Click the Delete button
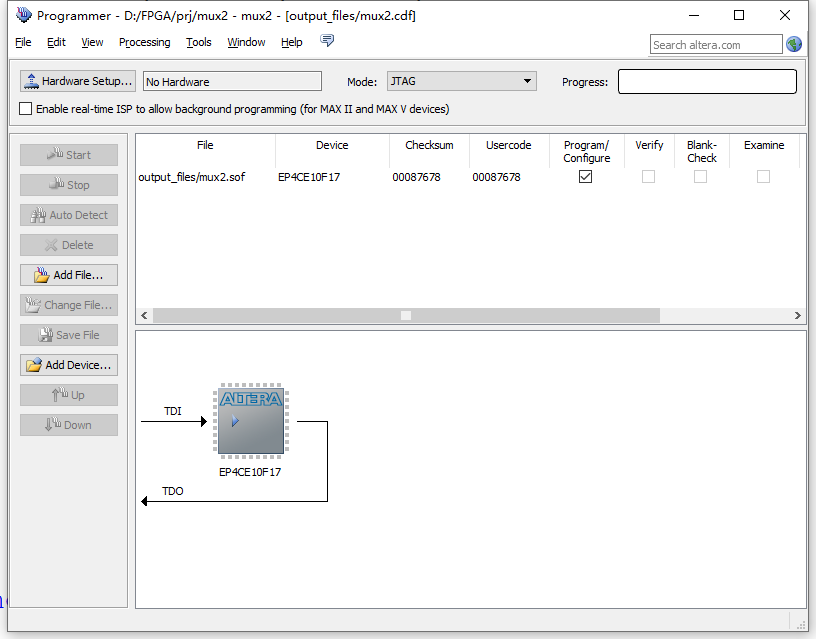This screenshot has width=816, height=639. click(x=69, y=245)
